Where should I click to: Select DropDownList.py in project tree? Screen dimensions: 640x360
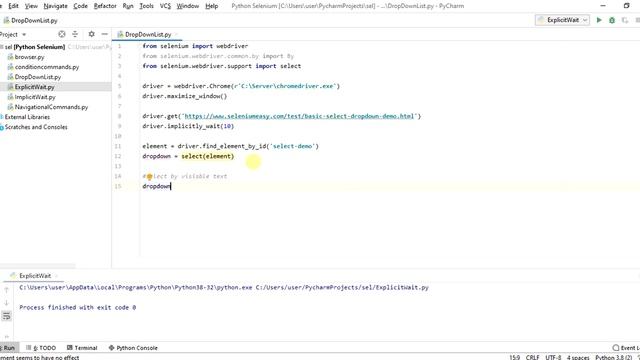click(38, 77)
